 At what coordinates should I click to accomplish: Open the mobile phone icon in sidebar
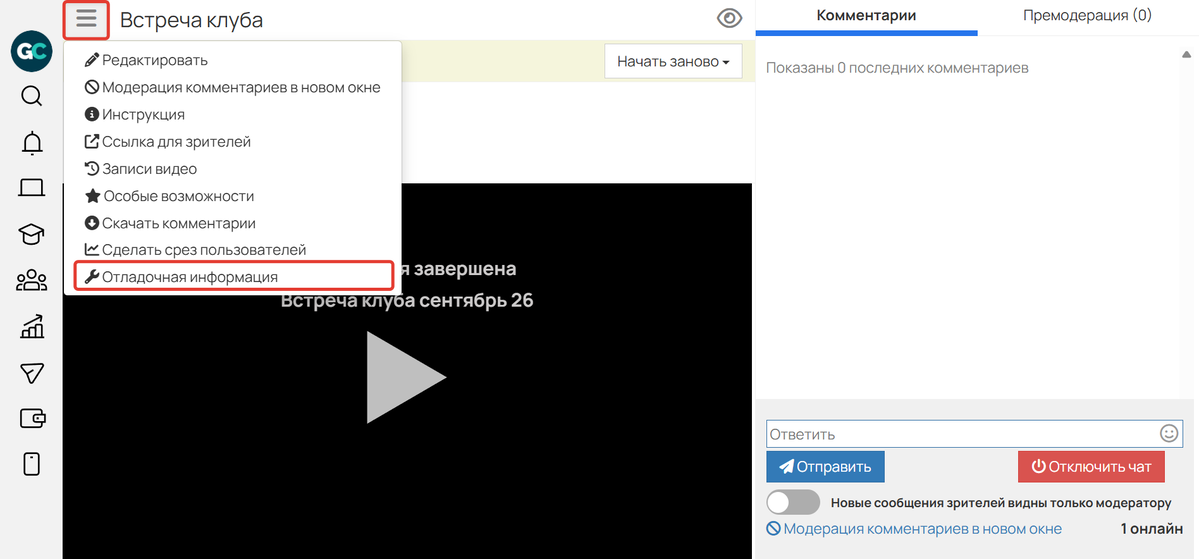[x=31, y=464]
